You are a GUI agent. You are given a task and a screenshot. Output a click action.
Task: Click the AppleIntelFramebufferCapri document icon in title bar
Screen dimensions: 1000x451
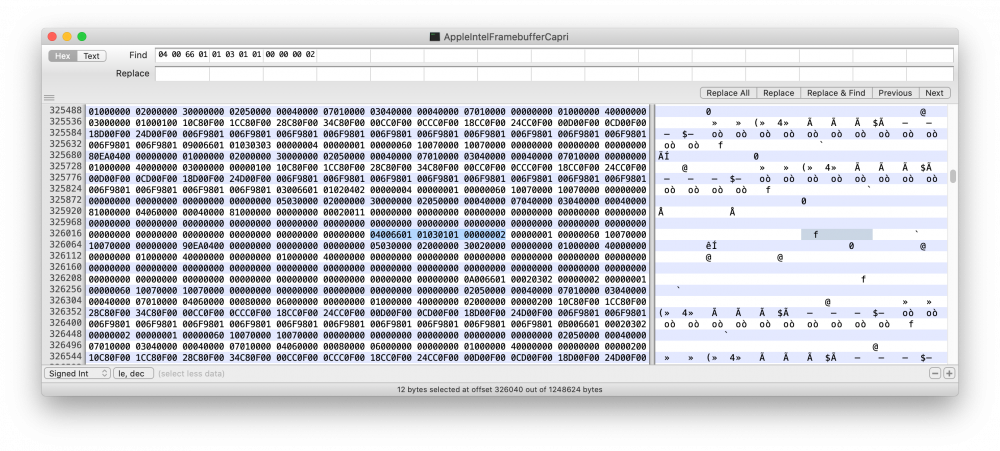435,37
